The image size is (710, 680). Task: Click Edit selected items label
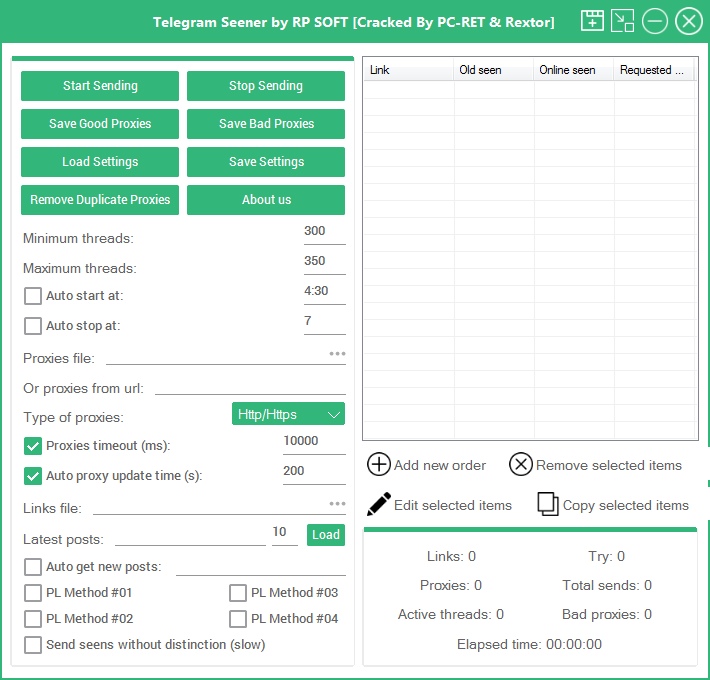453,505
